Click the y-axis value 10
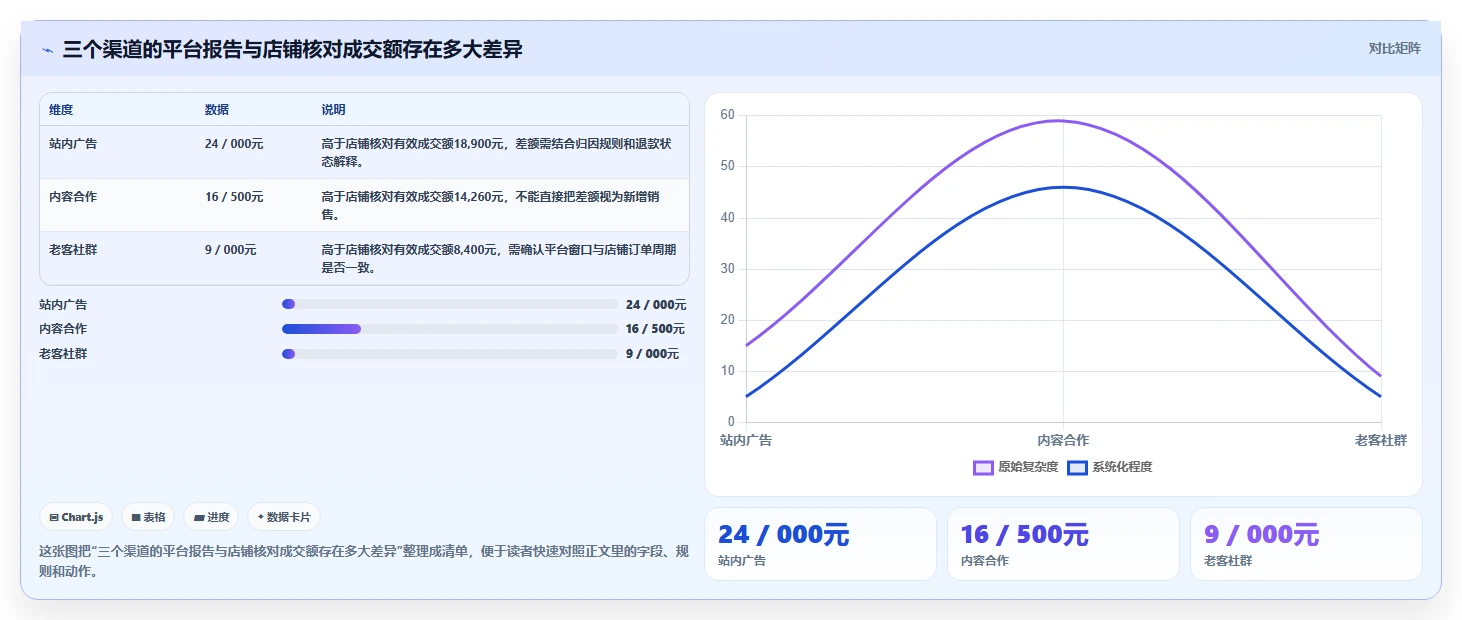 click(x=727, y=371)
